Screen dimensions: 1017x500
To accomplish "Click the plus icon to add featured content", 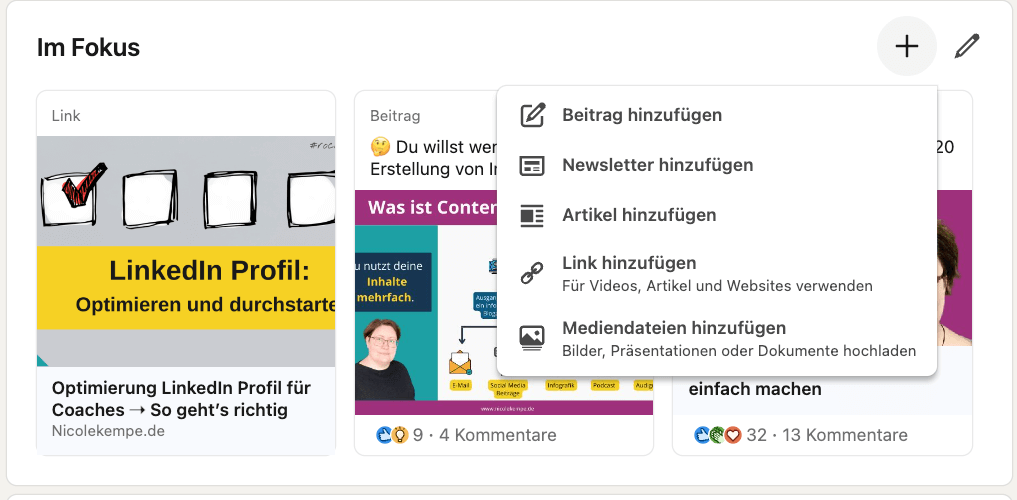I will pyautogui.click(x=906, y=46).
